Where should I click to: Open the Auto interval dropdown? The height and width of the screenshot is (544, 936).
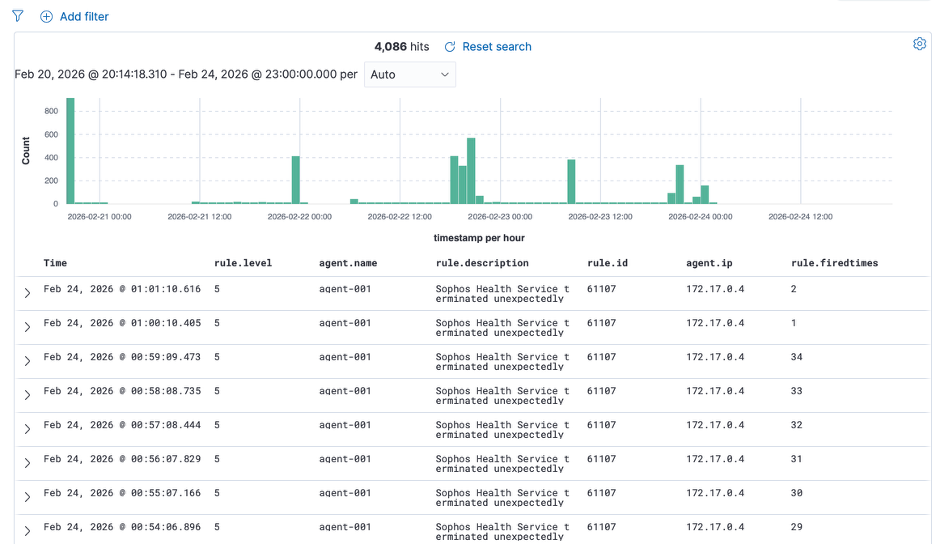pos(409,74)
